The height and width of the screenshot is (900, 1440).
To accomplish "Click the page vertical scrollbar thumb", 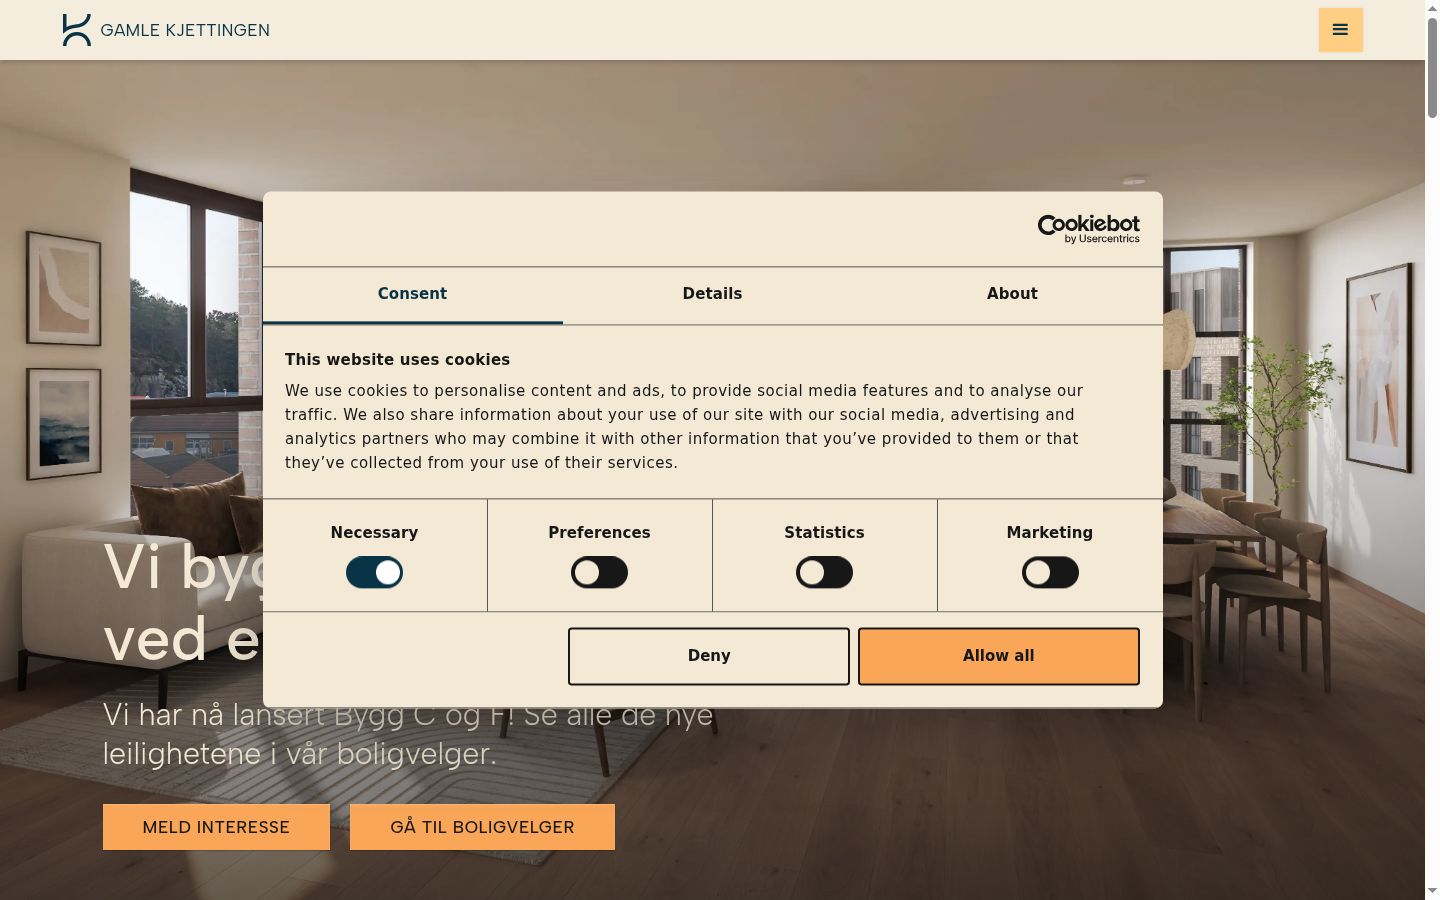I will click(1432, 68).
